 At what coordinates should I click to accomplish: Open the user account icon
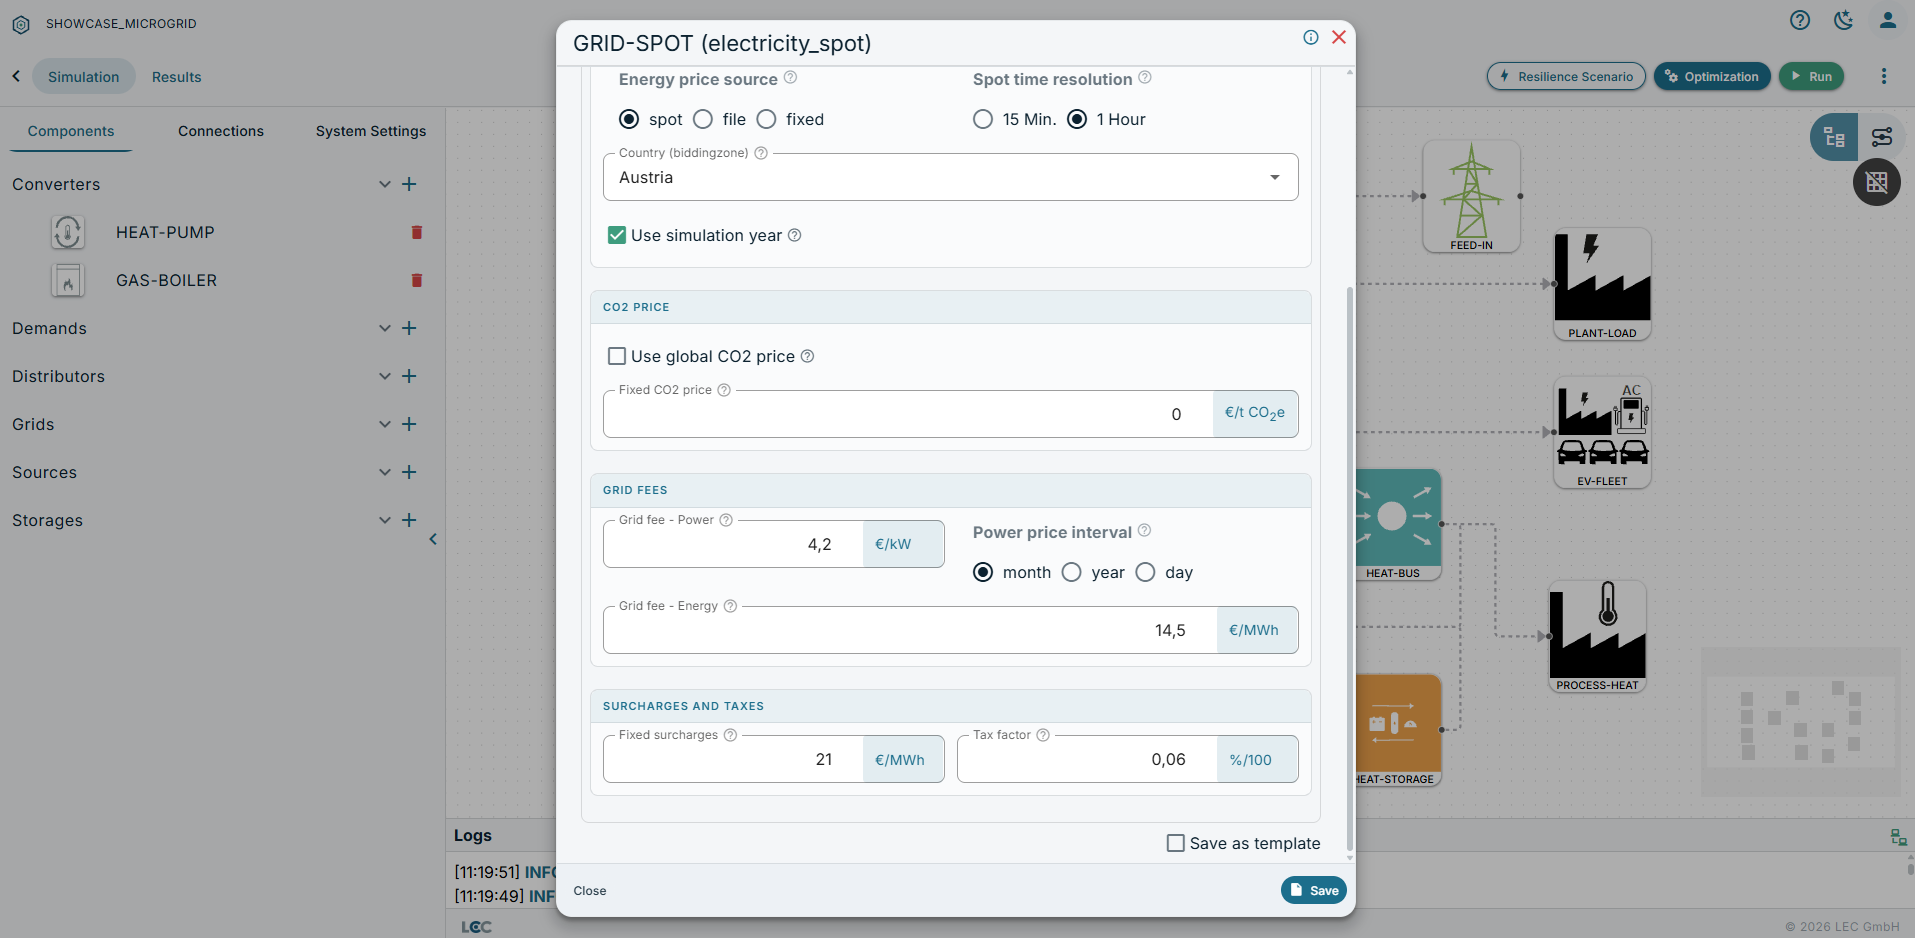(1888, 20)
